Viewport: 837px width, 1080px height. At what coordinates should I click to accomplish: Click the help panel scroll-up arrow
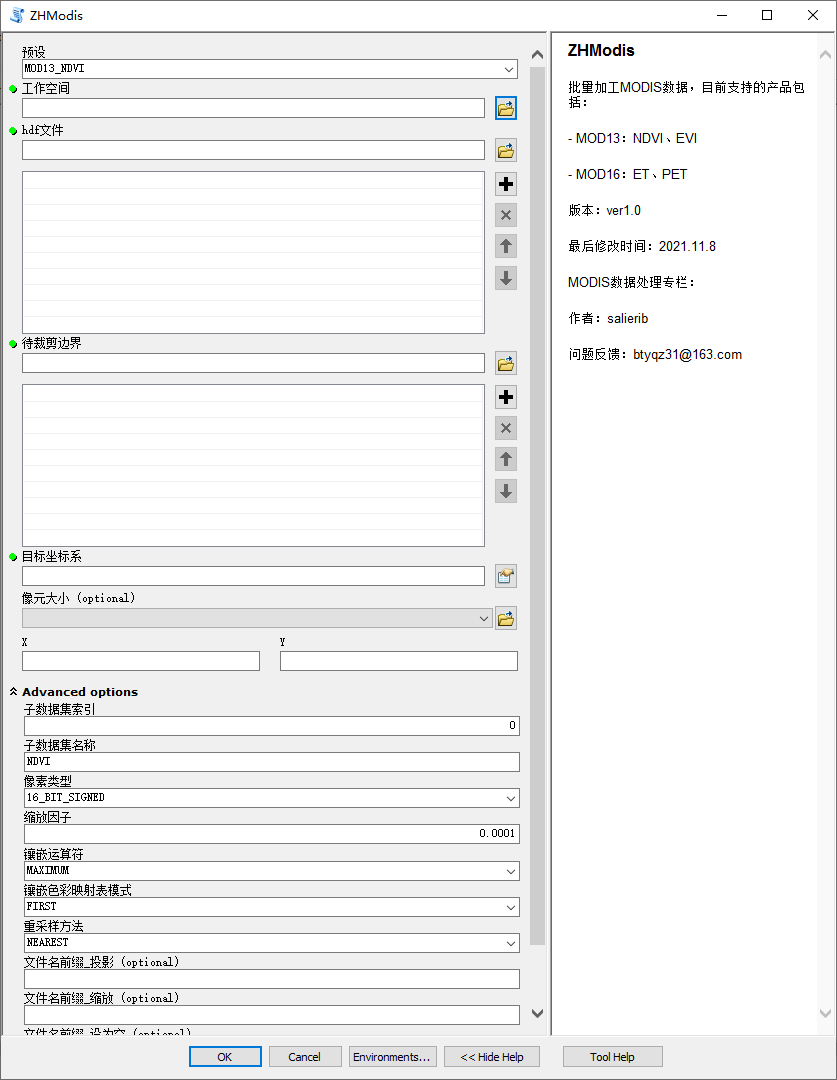[825, 54]
